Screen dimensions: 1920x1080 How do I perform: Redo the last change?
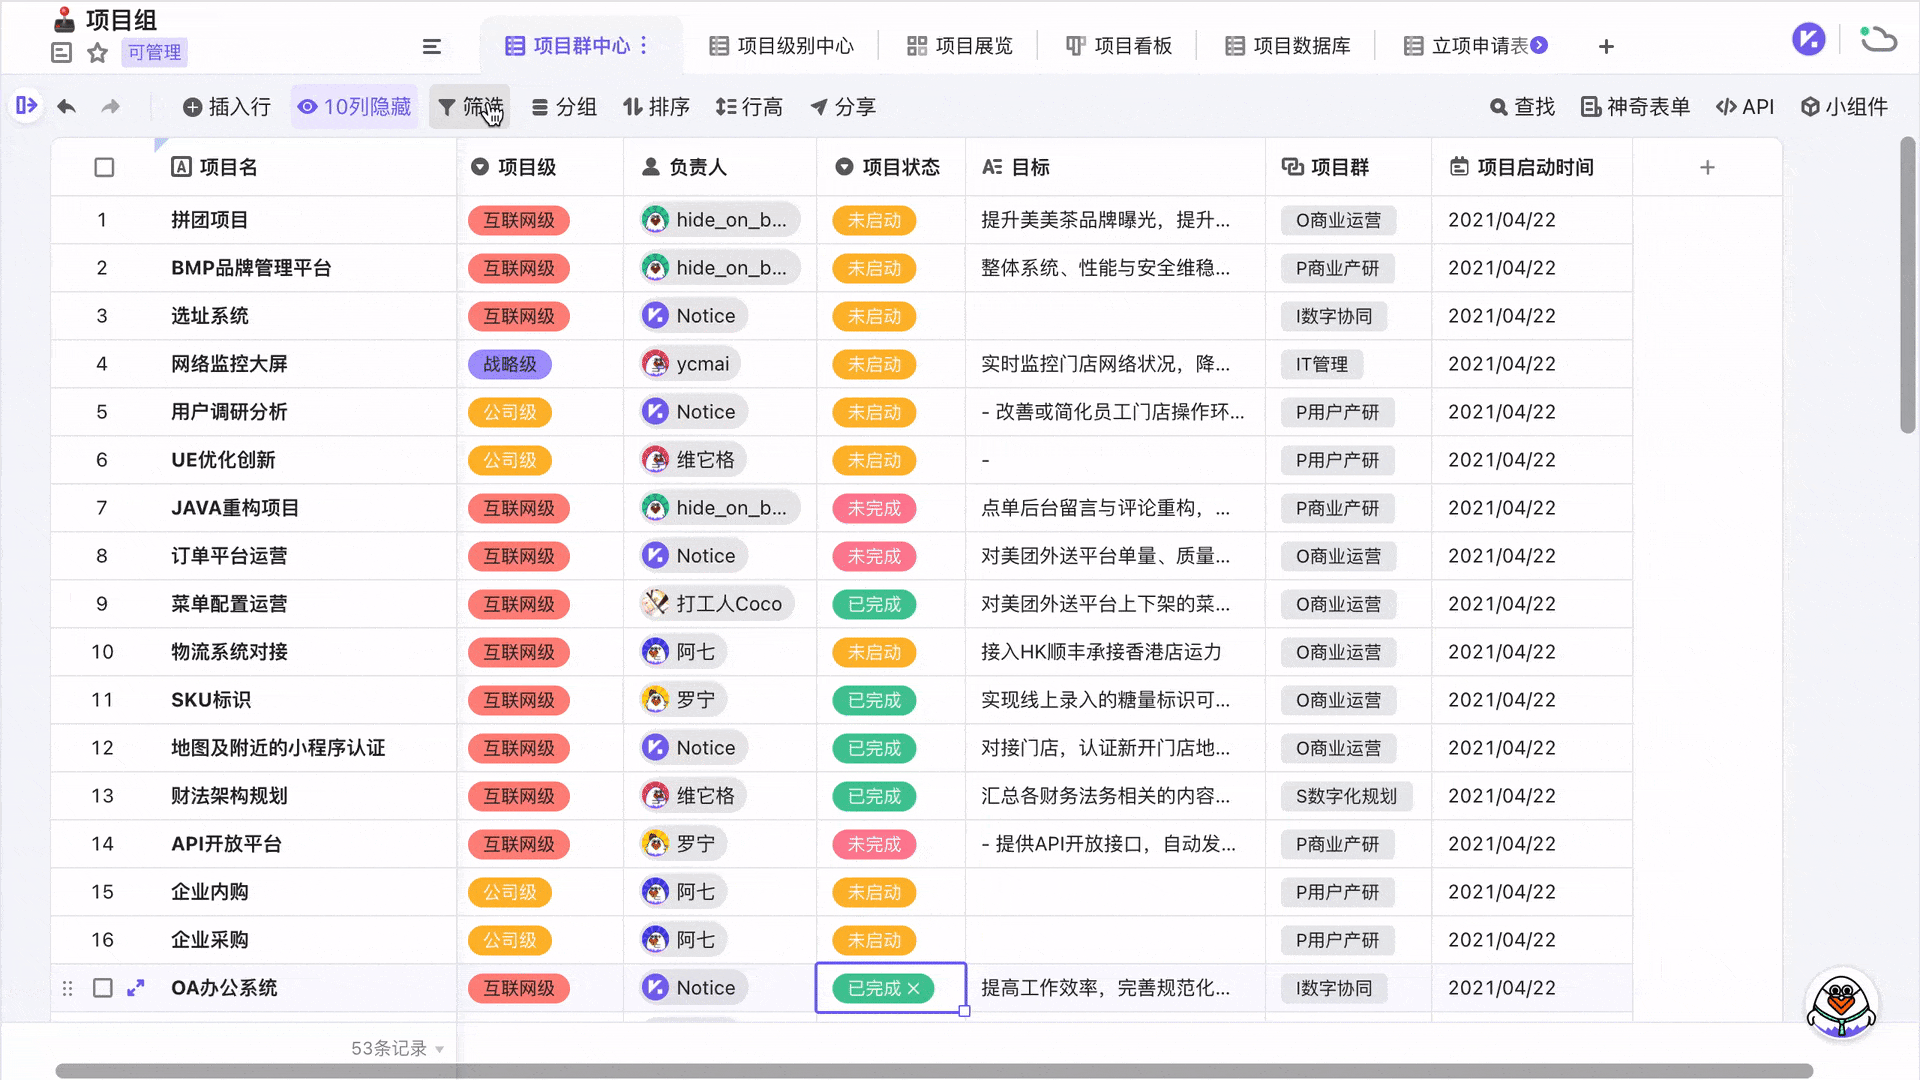pyautogui.click(x=111, y=106)
